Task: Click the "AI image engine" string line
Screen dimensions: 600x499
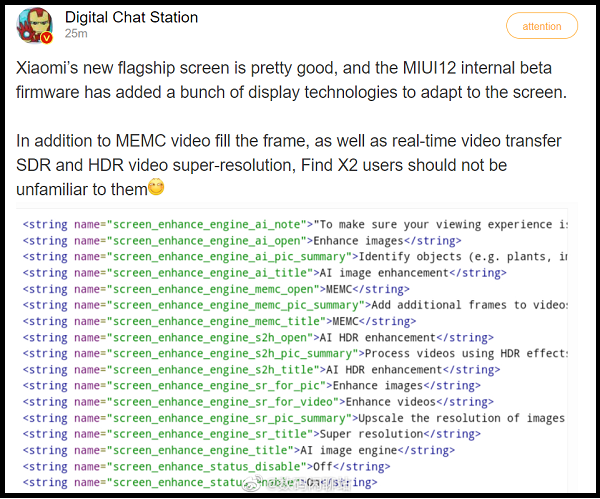Action: pos(239,450)
